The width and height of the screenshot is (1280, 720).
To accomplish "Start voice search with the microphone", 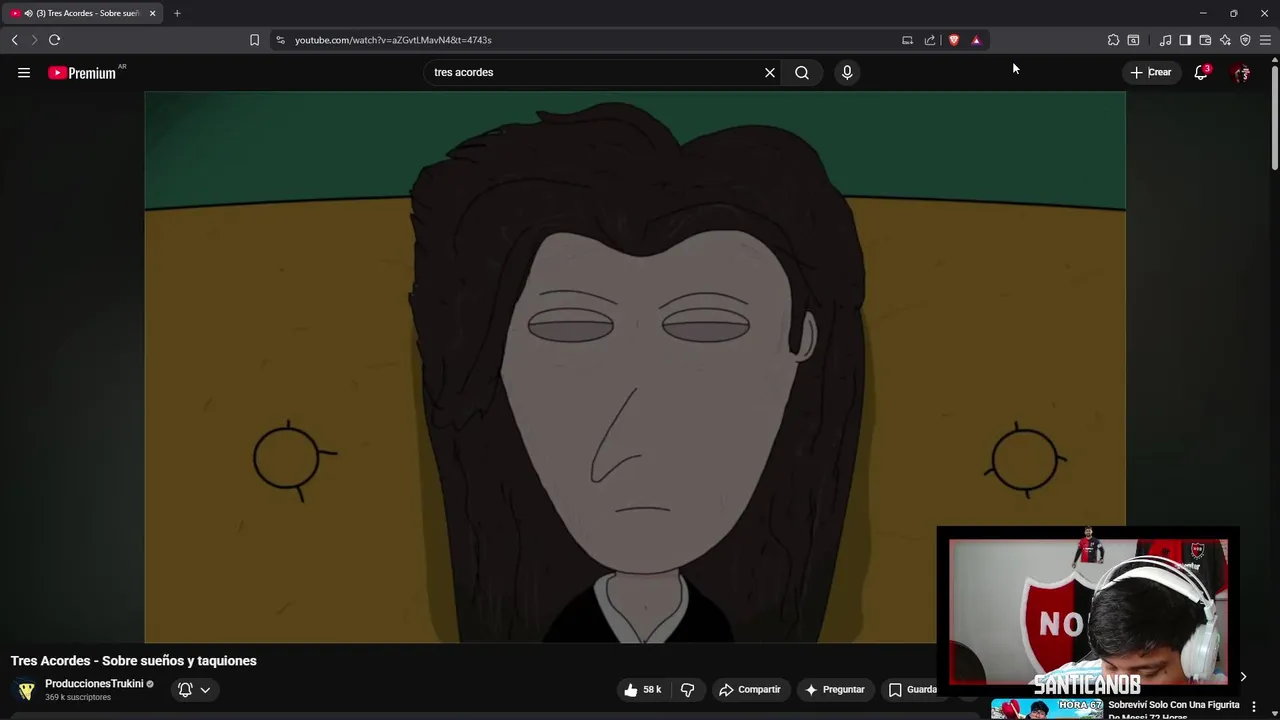I will (847, 72).
